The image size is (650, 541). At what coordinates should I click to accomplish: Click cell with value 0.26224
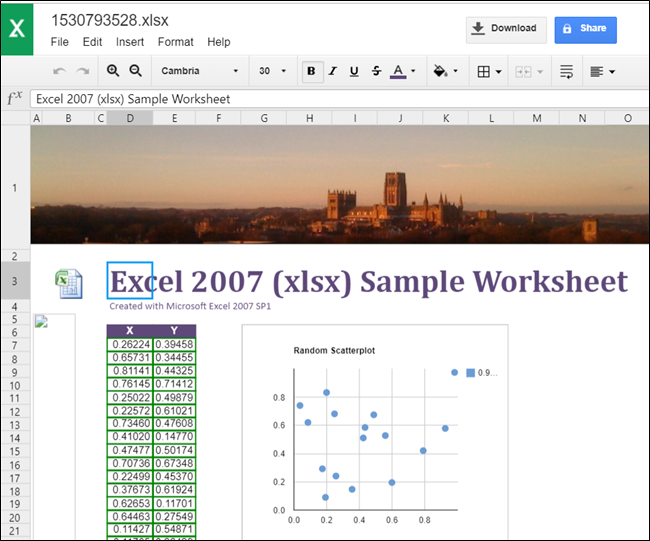click(130, 344)
